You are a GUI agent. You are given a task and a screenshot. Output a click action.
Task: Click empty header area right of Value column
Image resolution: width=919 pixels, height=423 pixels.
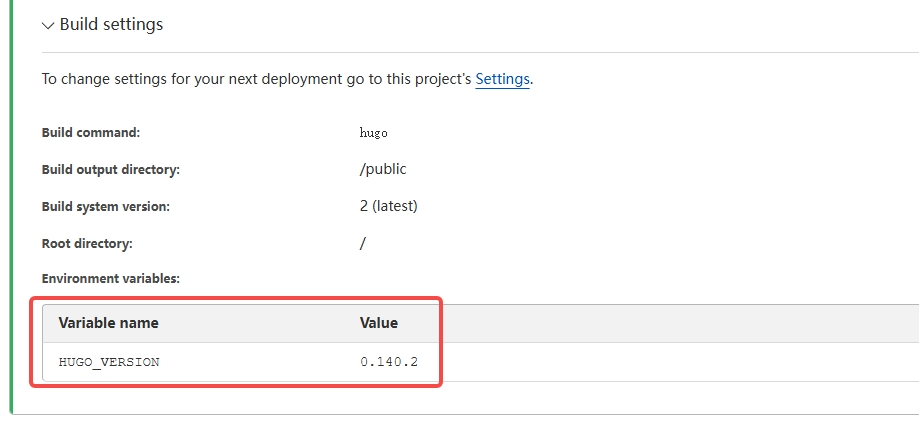tap(680, 323)
